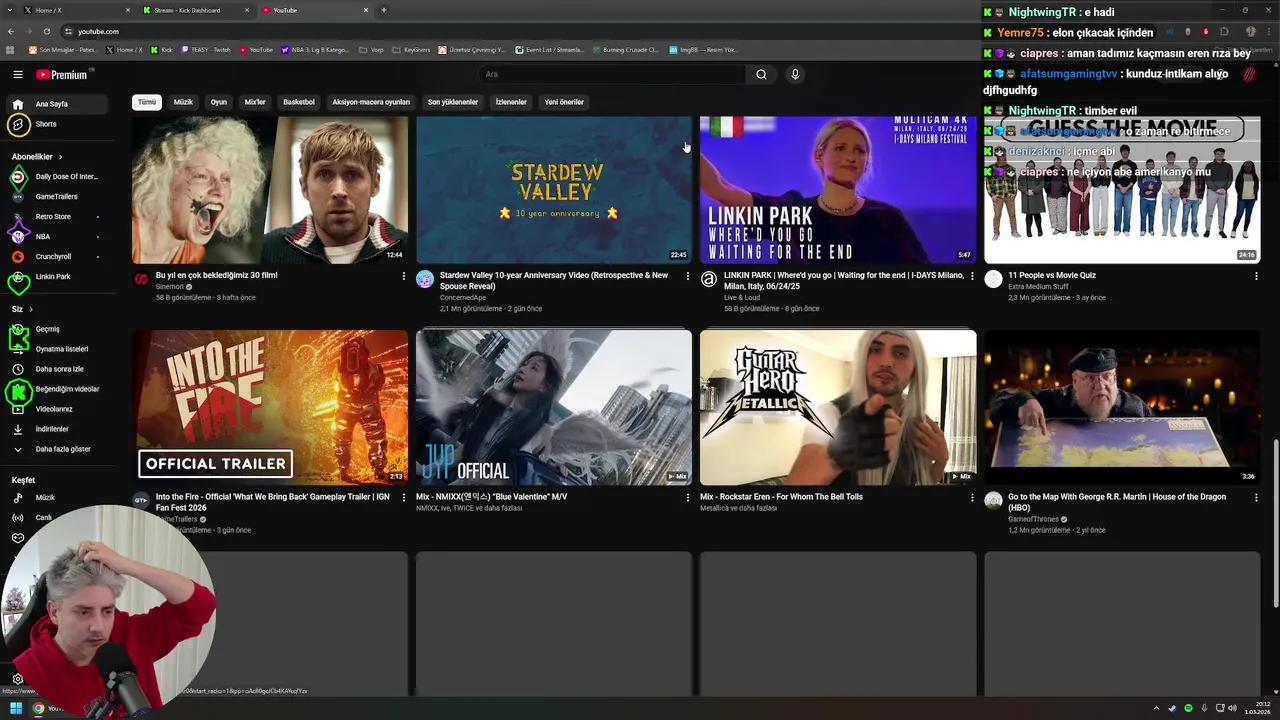This screenshot has width=1280, height=720.
Task: Open the Sinemori channel avatar
Action: 141,279
